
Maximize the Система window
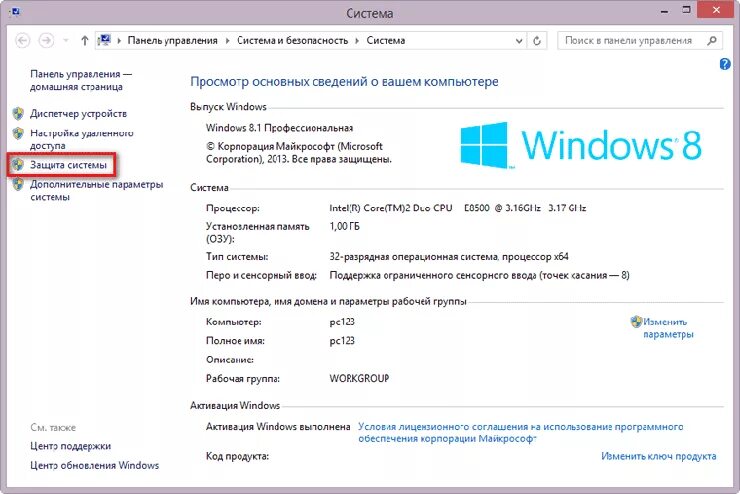[686, 10]
